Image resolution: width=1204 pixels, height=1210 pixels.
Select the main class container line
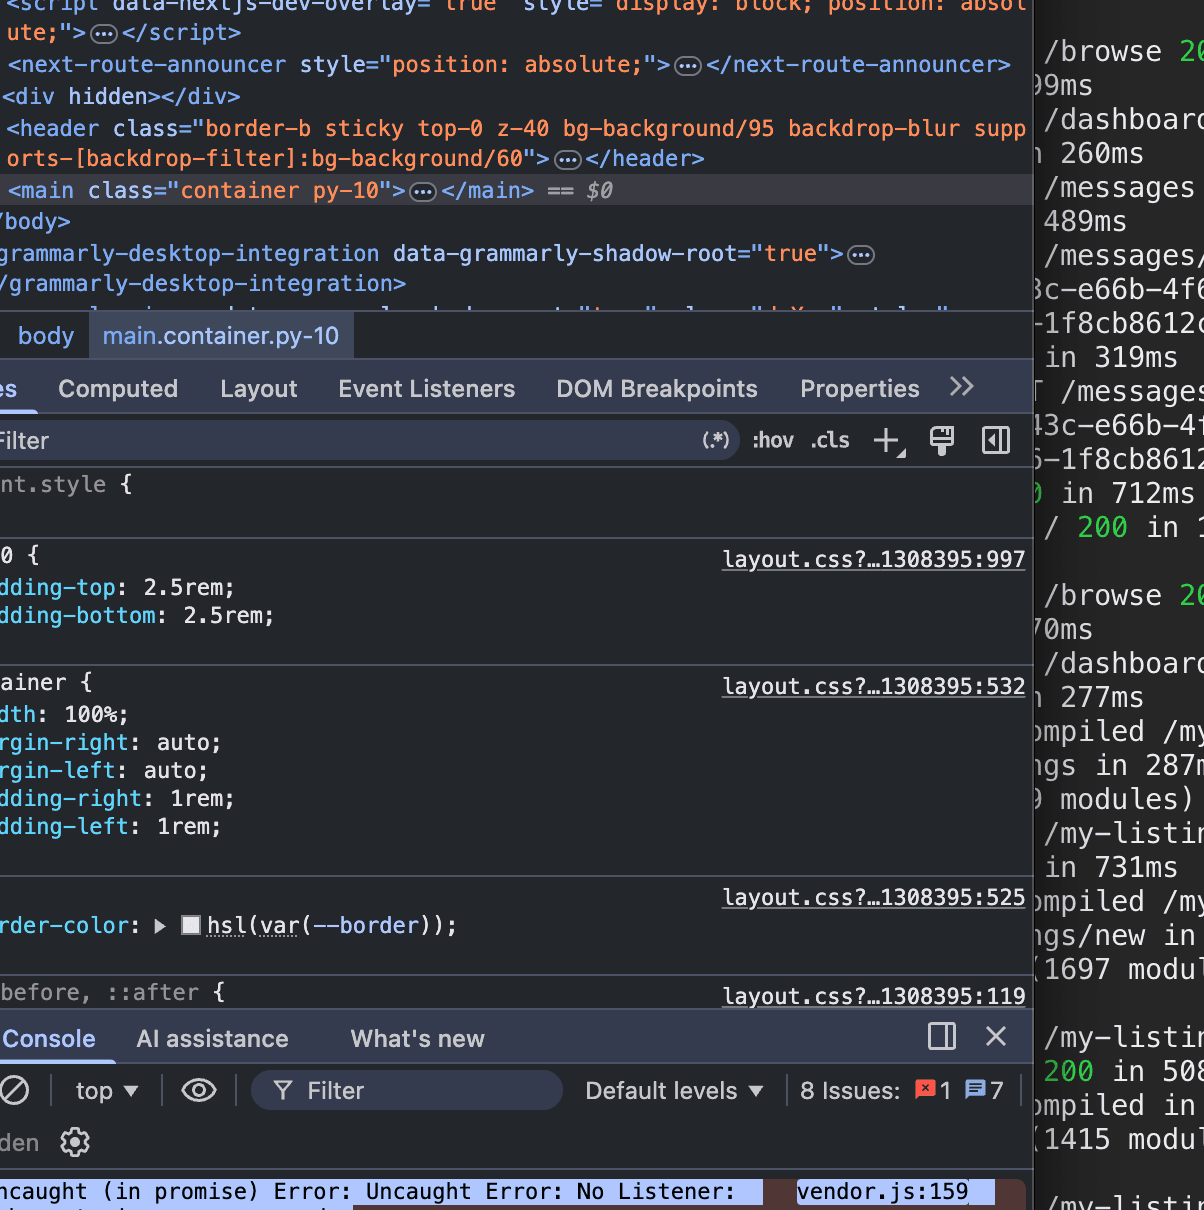516,191
